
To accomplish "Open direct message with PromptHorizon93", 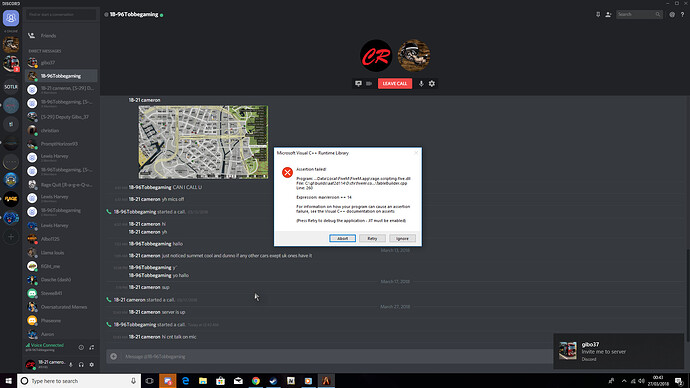I will click(x=61, y=144).
